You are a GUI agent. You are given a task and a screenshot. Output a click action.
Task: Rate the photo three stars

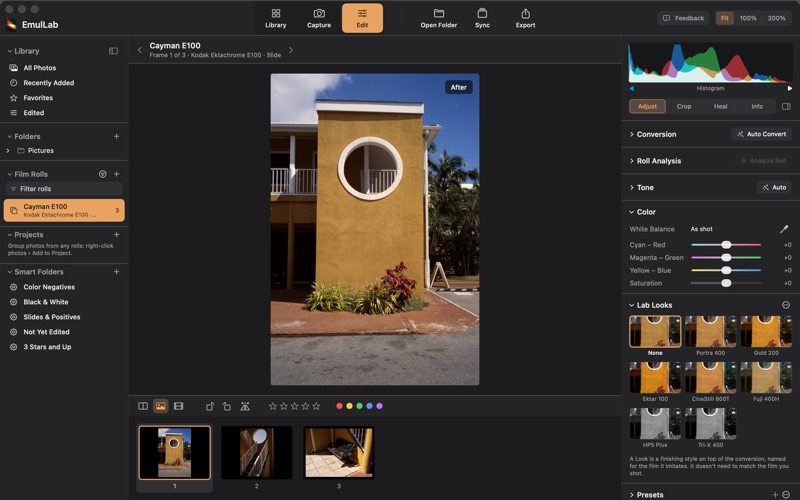(x=294, y=406)
